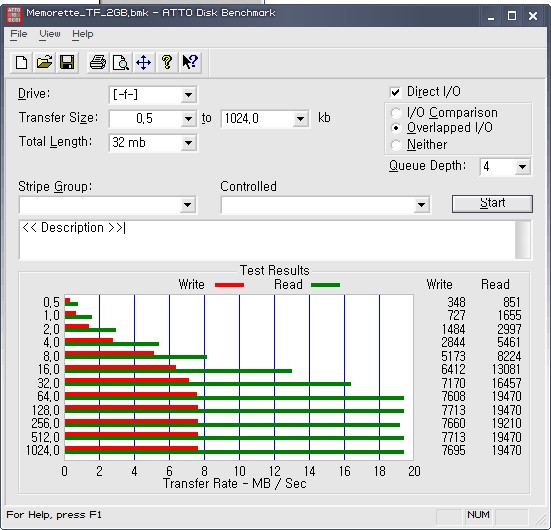Select the Overlapped I/O radio button
Image resolution: width=551 pixels, height=530 pixels.
coord(396,128)
